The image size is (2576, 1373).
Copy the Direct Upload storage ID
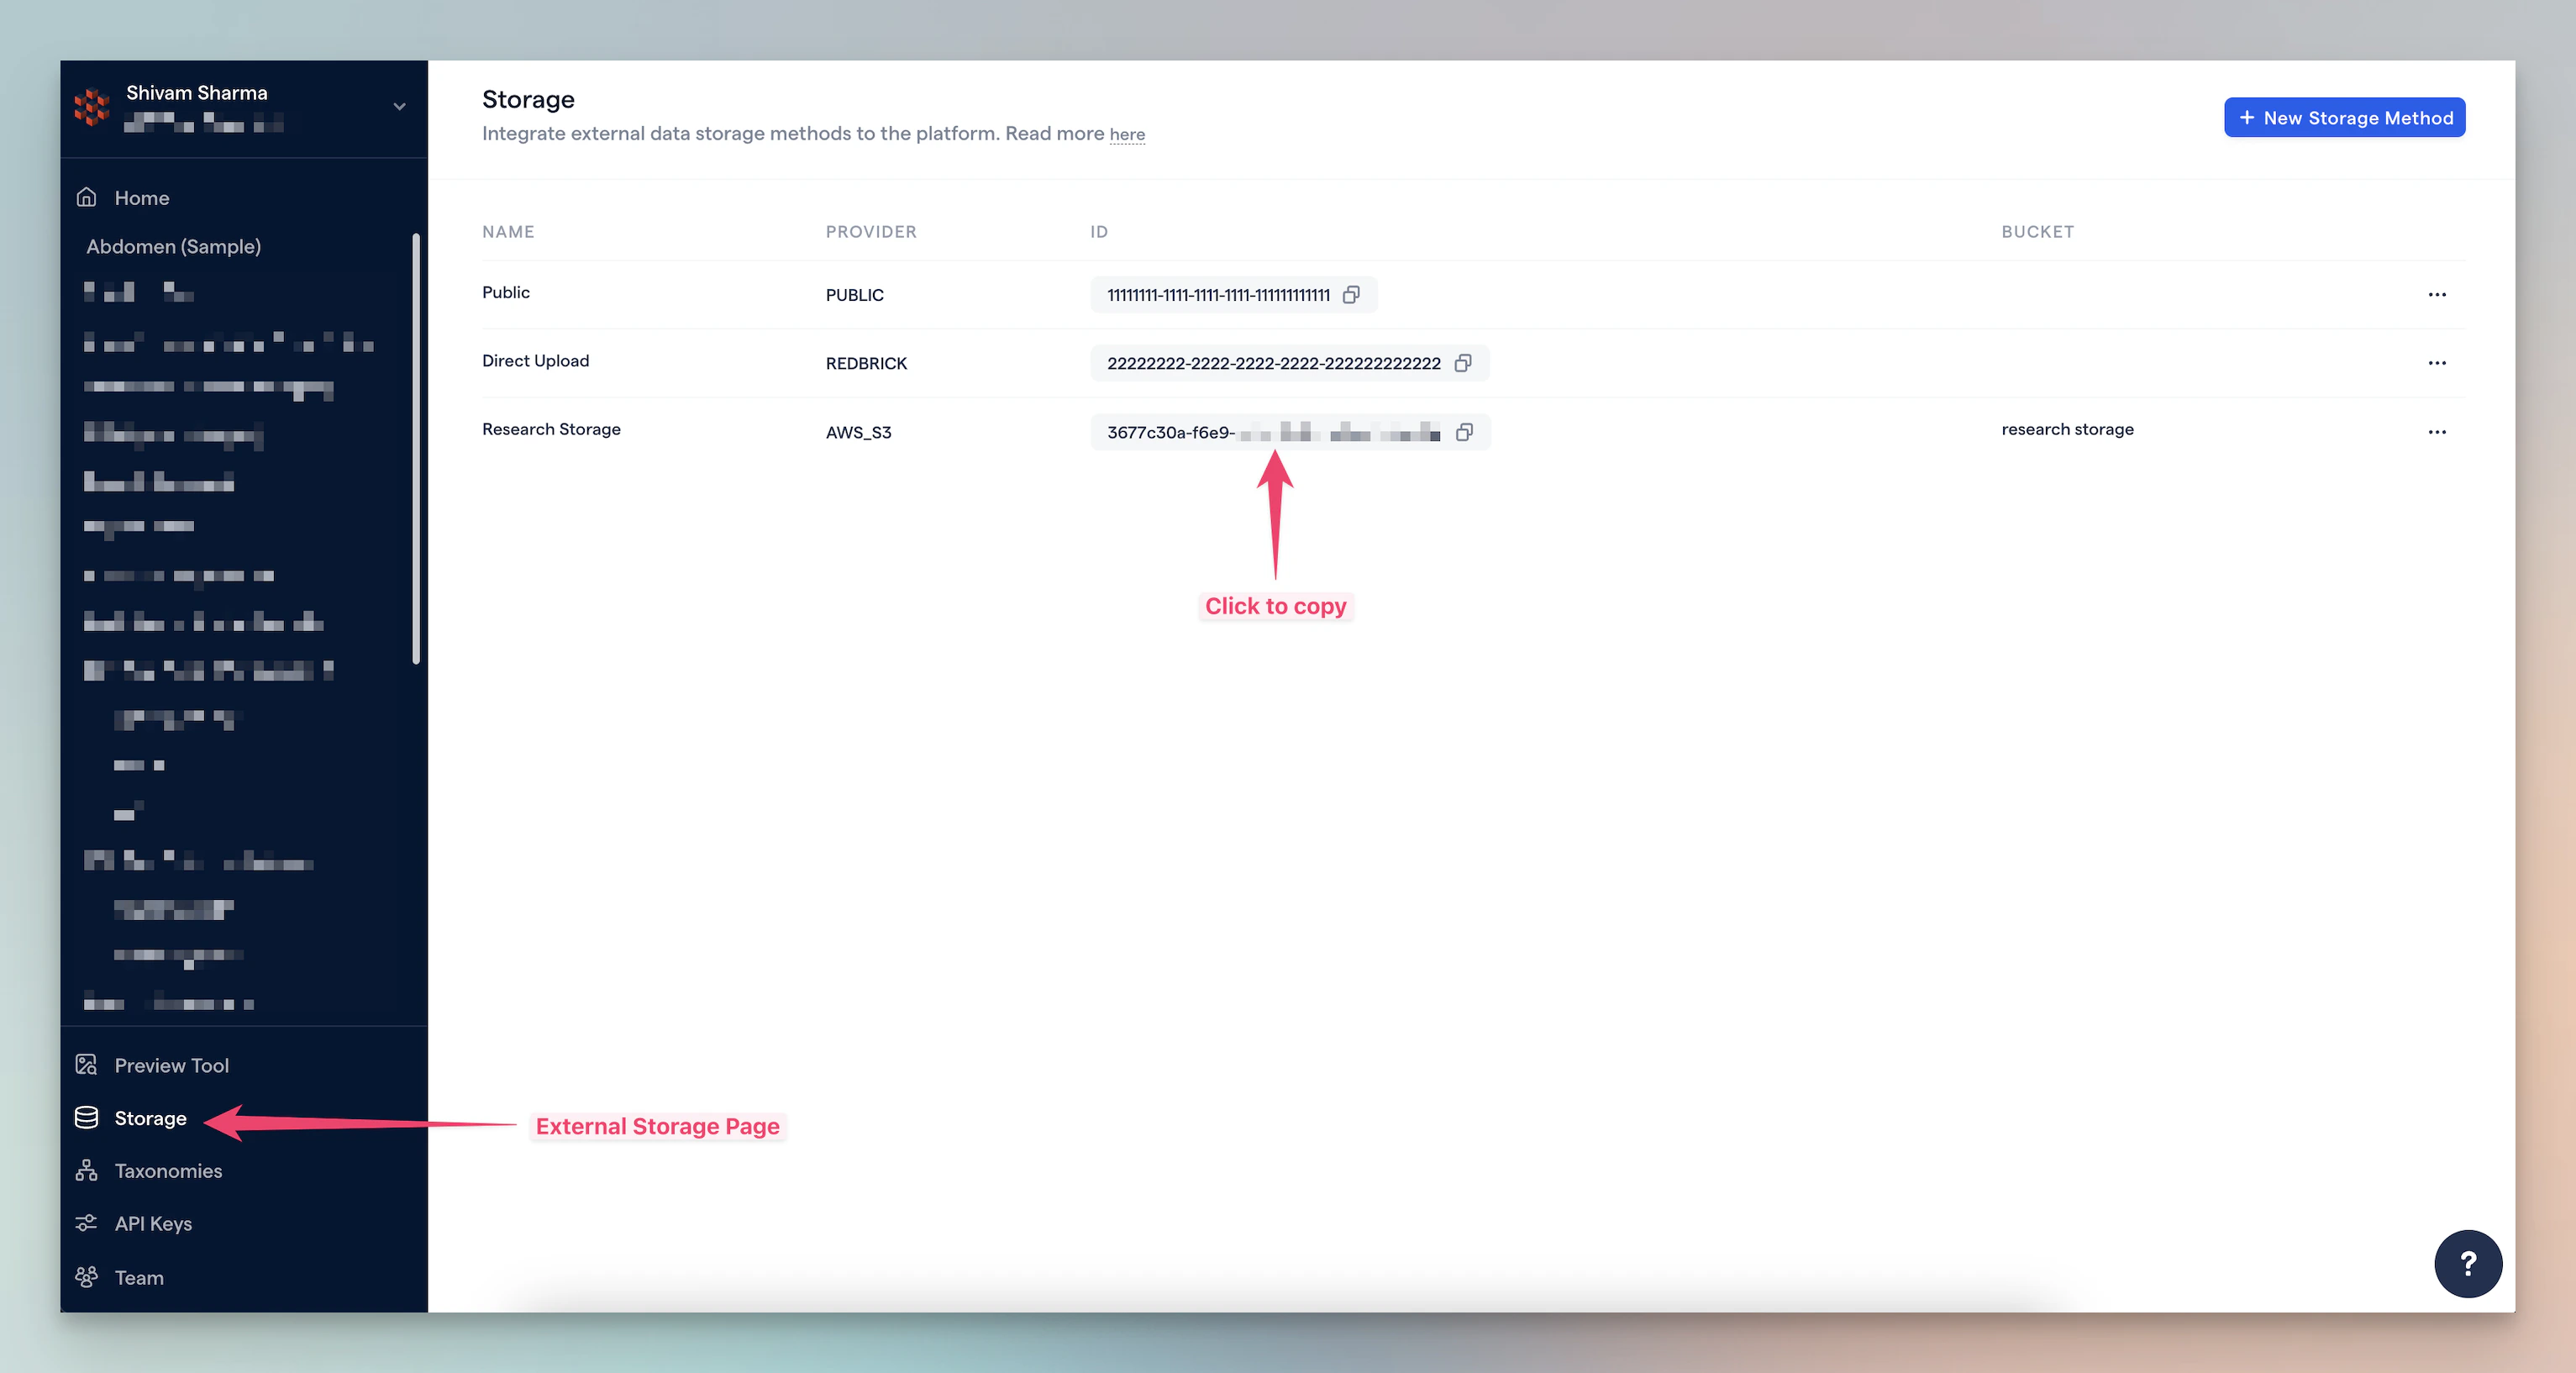pos(1462,363)
